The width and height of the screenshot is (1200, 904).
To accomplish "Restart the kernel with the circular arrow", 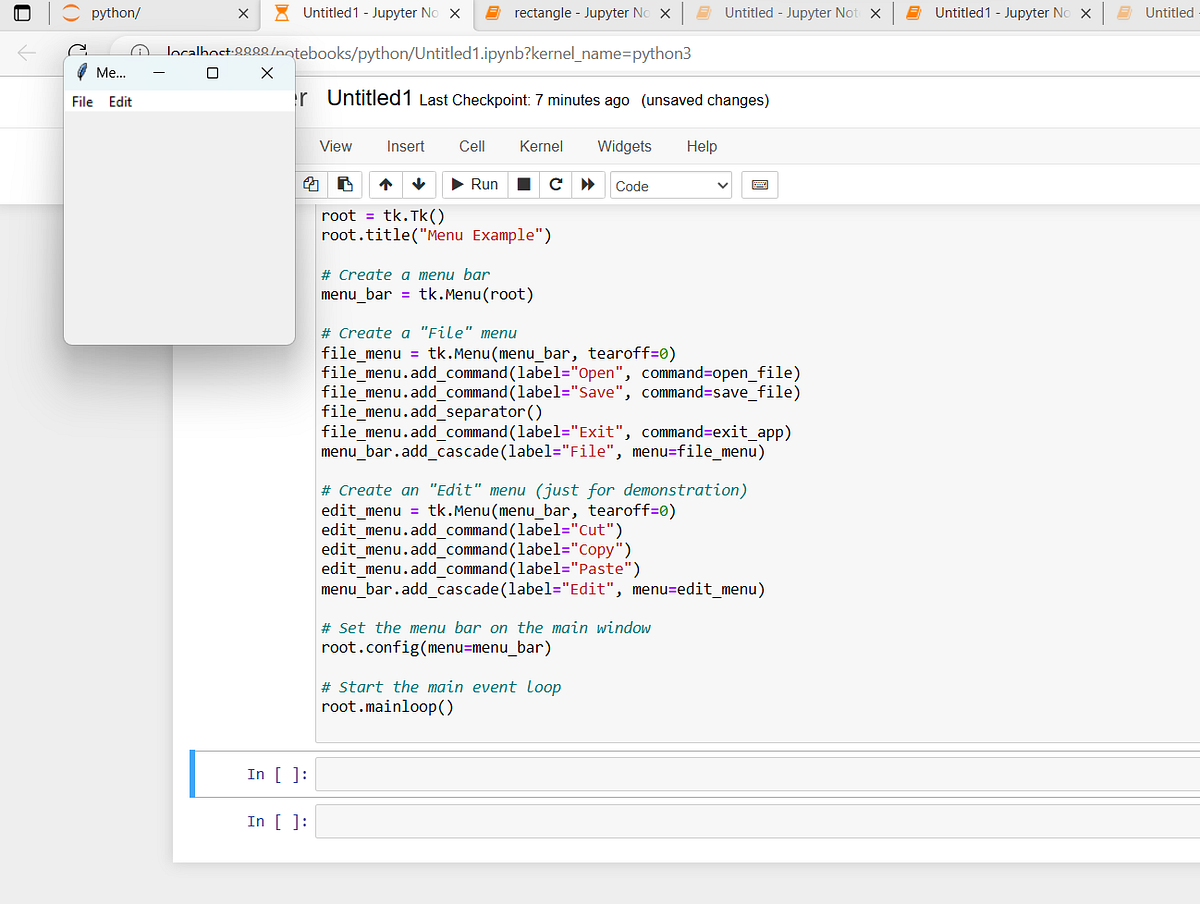I will click(x=556, y=185).
